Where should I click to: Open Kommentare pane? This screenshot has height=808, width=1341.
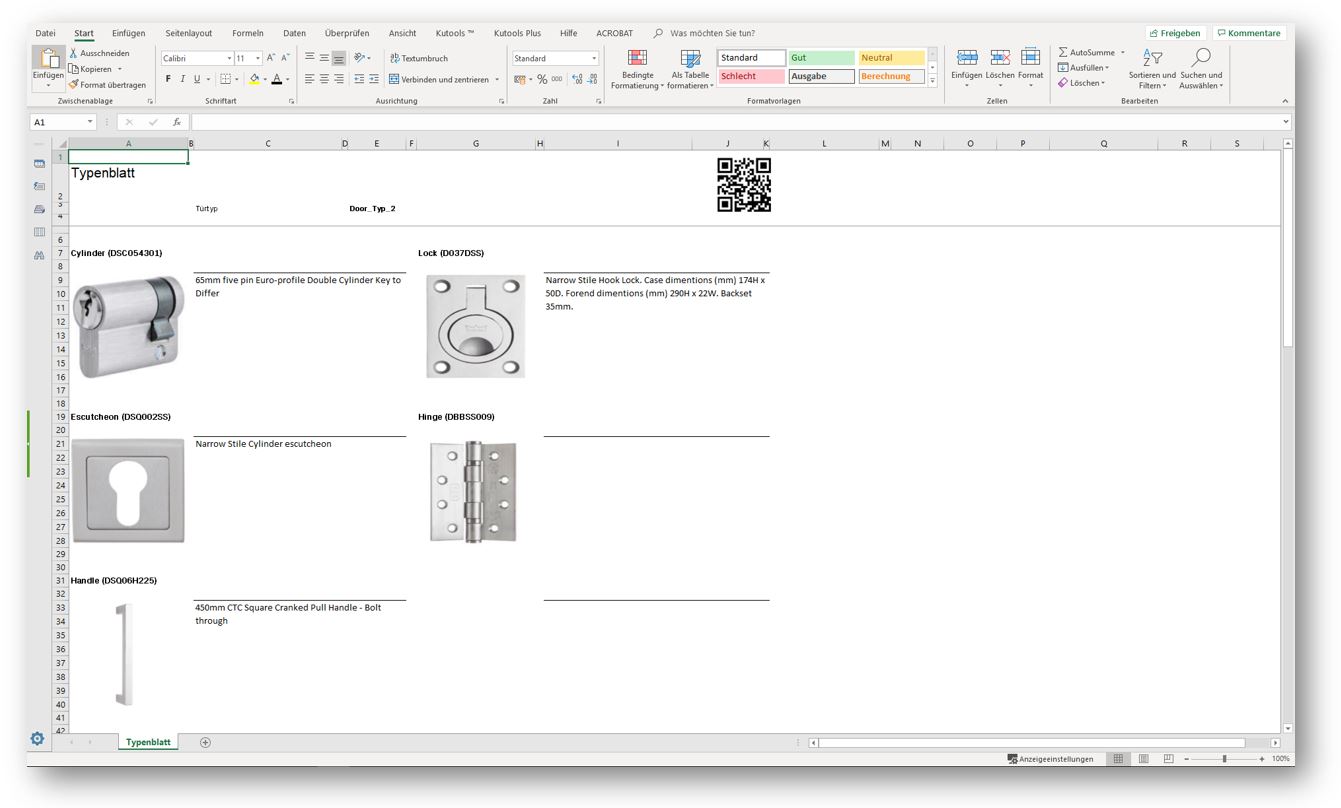pyautogui.click(x=1249, y=33)
